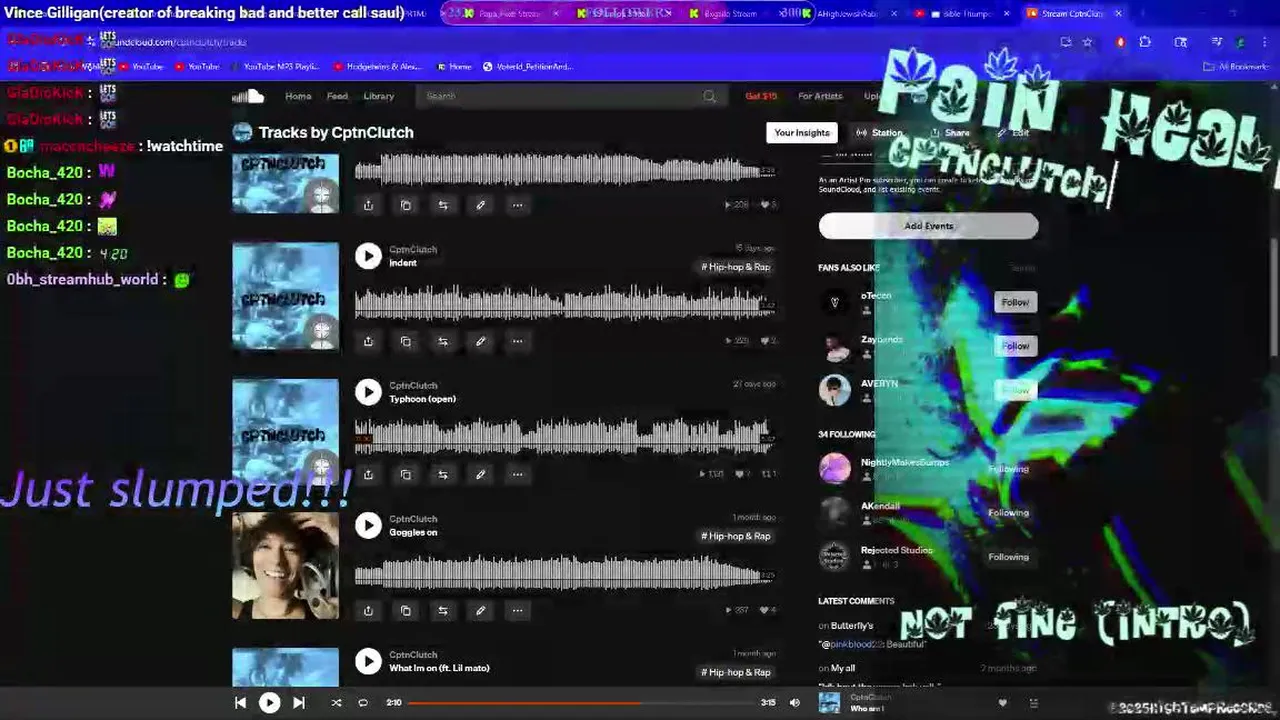Play the track "Typhoon (open)"
Image resolution: width=1280 pixels, height=720 pixels.
[x=368, y=392]
